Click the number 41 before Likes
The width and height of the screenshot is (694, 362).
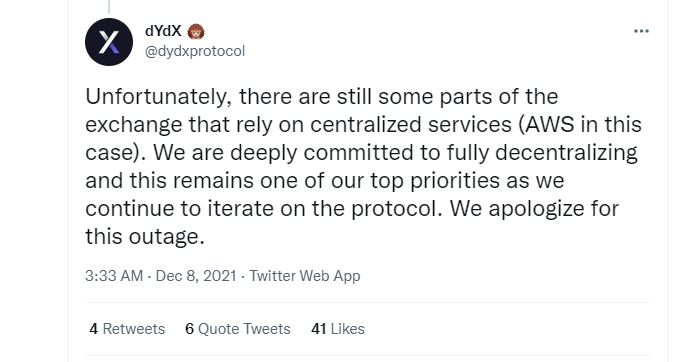coord(319,329)
